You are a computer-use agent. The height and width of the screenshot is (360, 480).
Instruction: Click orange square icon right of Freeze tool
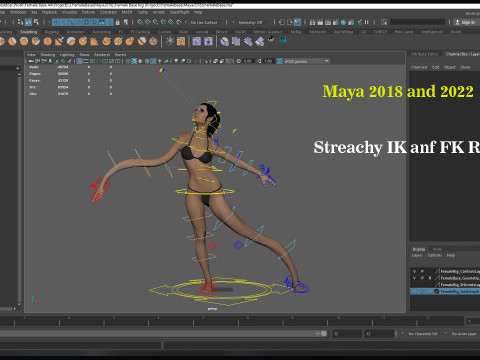(x=181, y=41)
